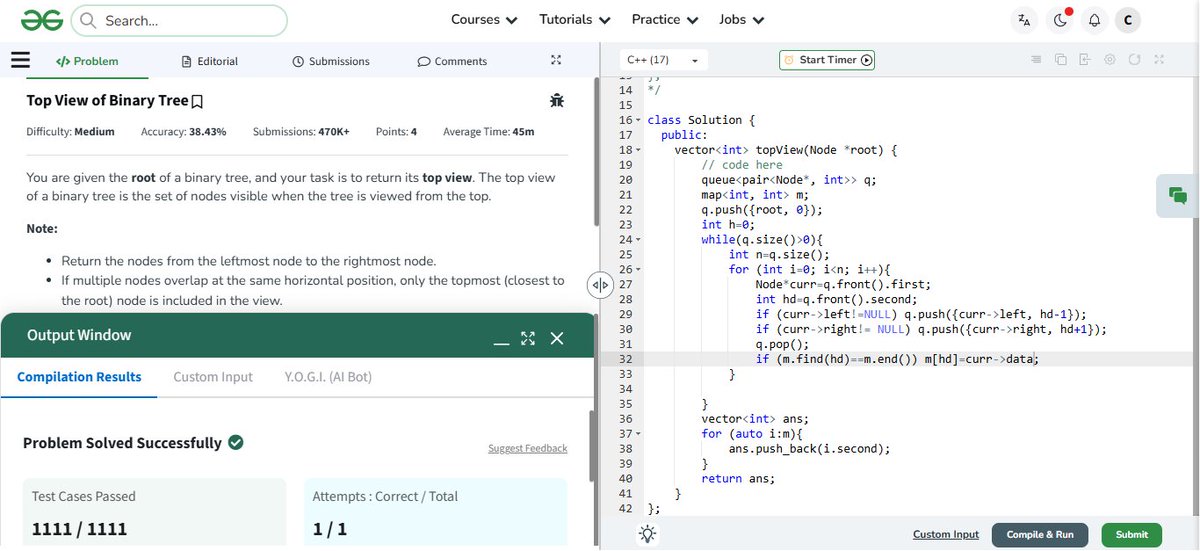Expand the Tutorials dropdown
This screenshot has height=551, width=1200.
coord(575,20)
